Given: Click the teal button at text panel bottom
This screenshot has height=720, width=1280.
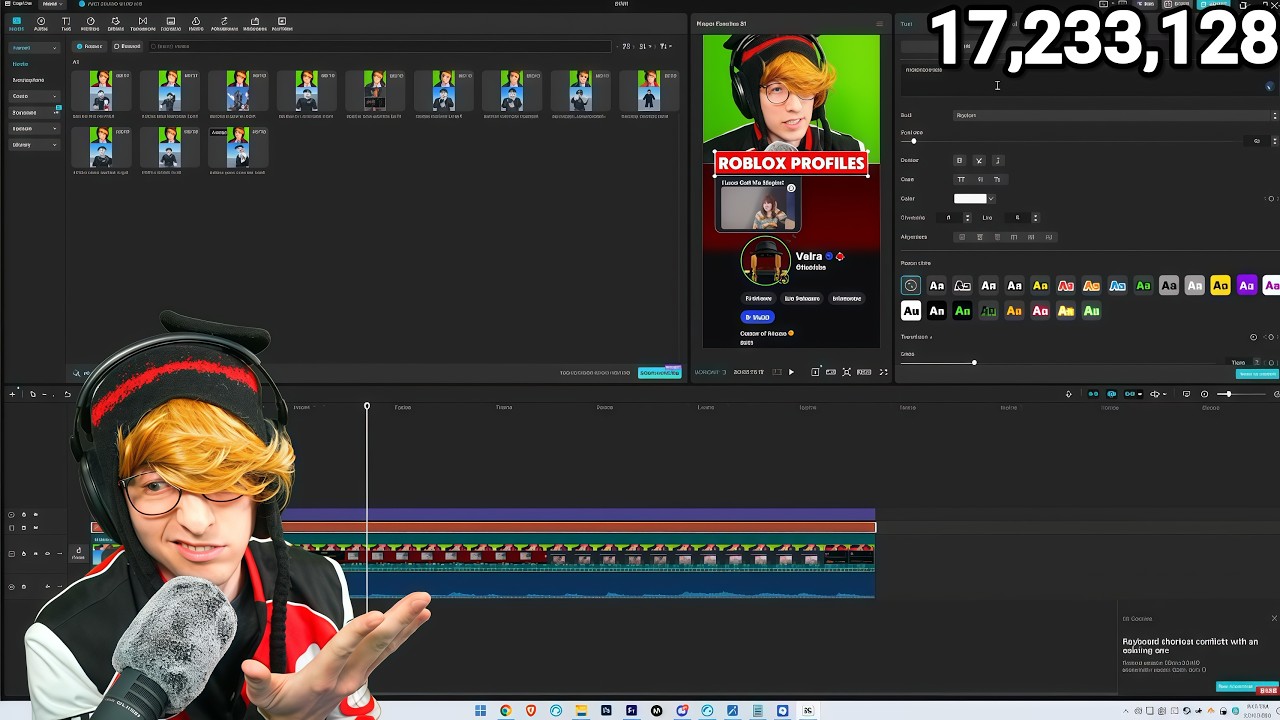Looking at the screenshot, I should click(1257, 374).
